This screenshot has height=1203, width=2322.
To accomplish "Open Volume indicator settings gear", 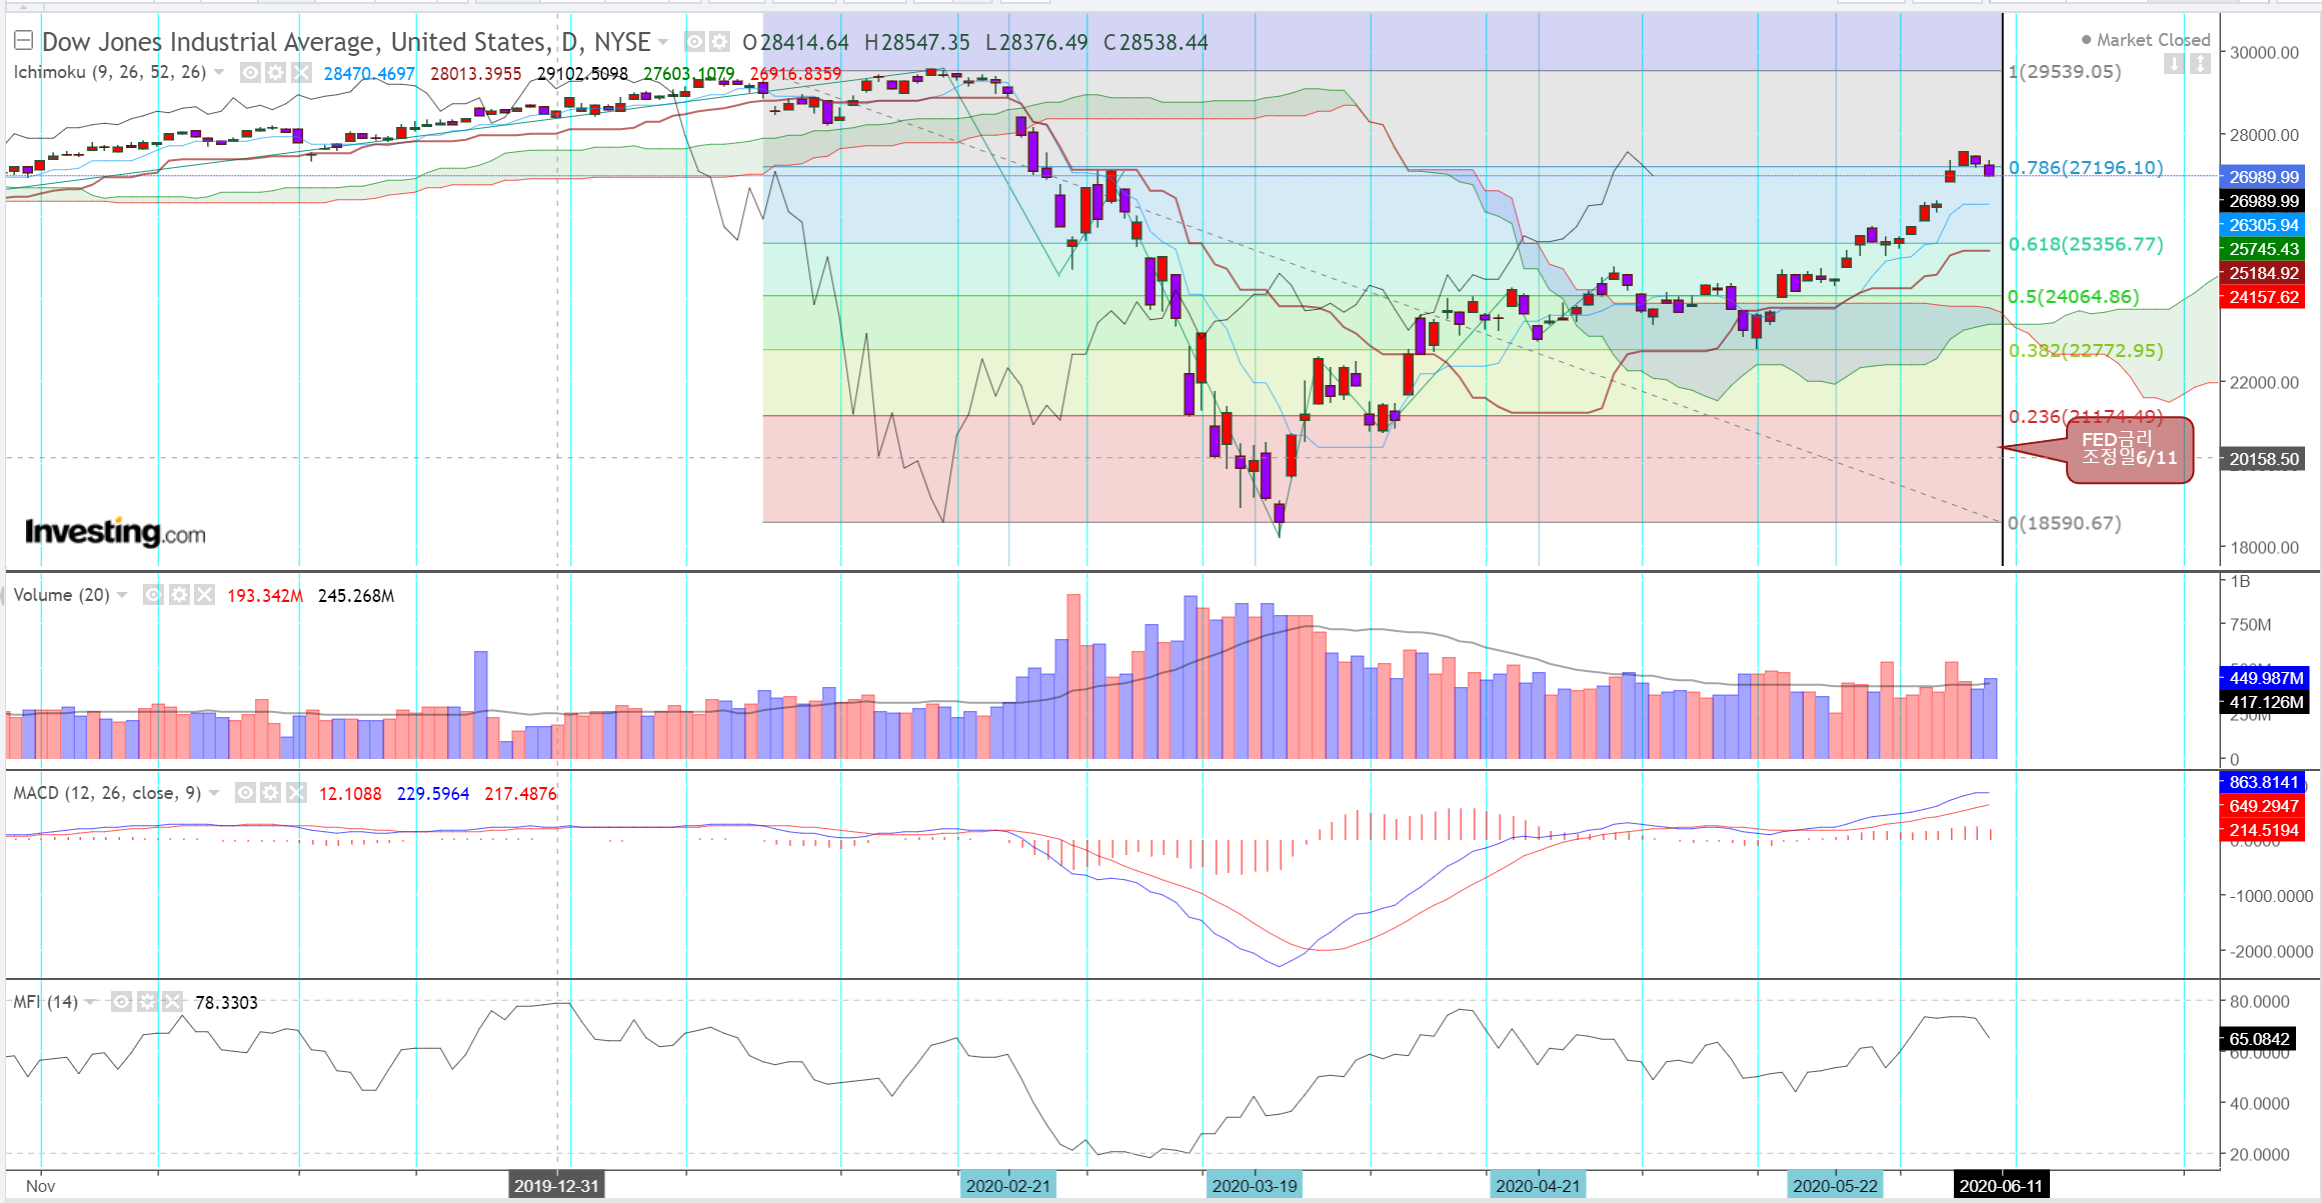I will (179, 595).
